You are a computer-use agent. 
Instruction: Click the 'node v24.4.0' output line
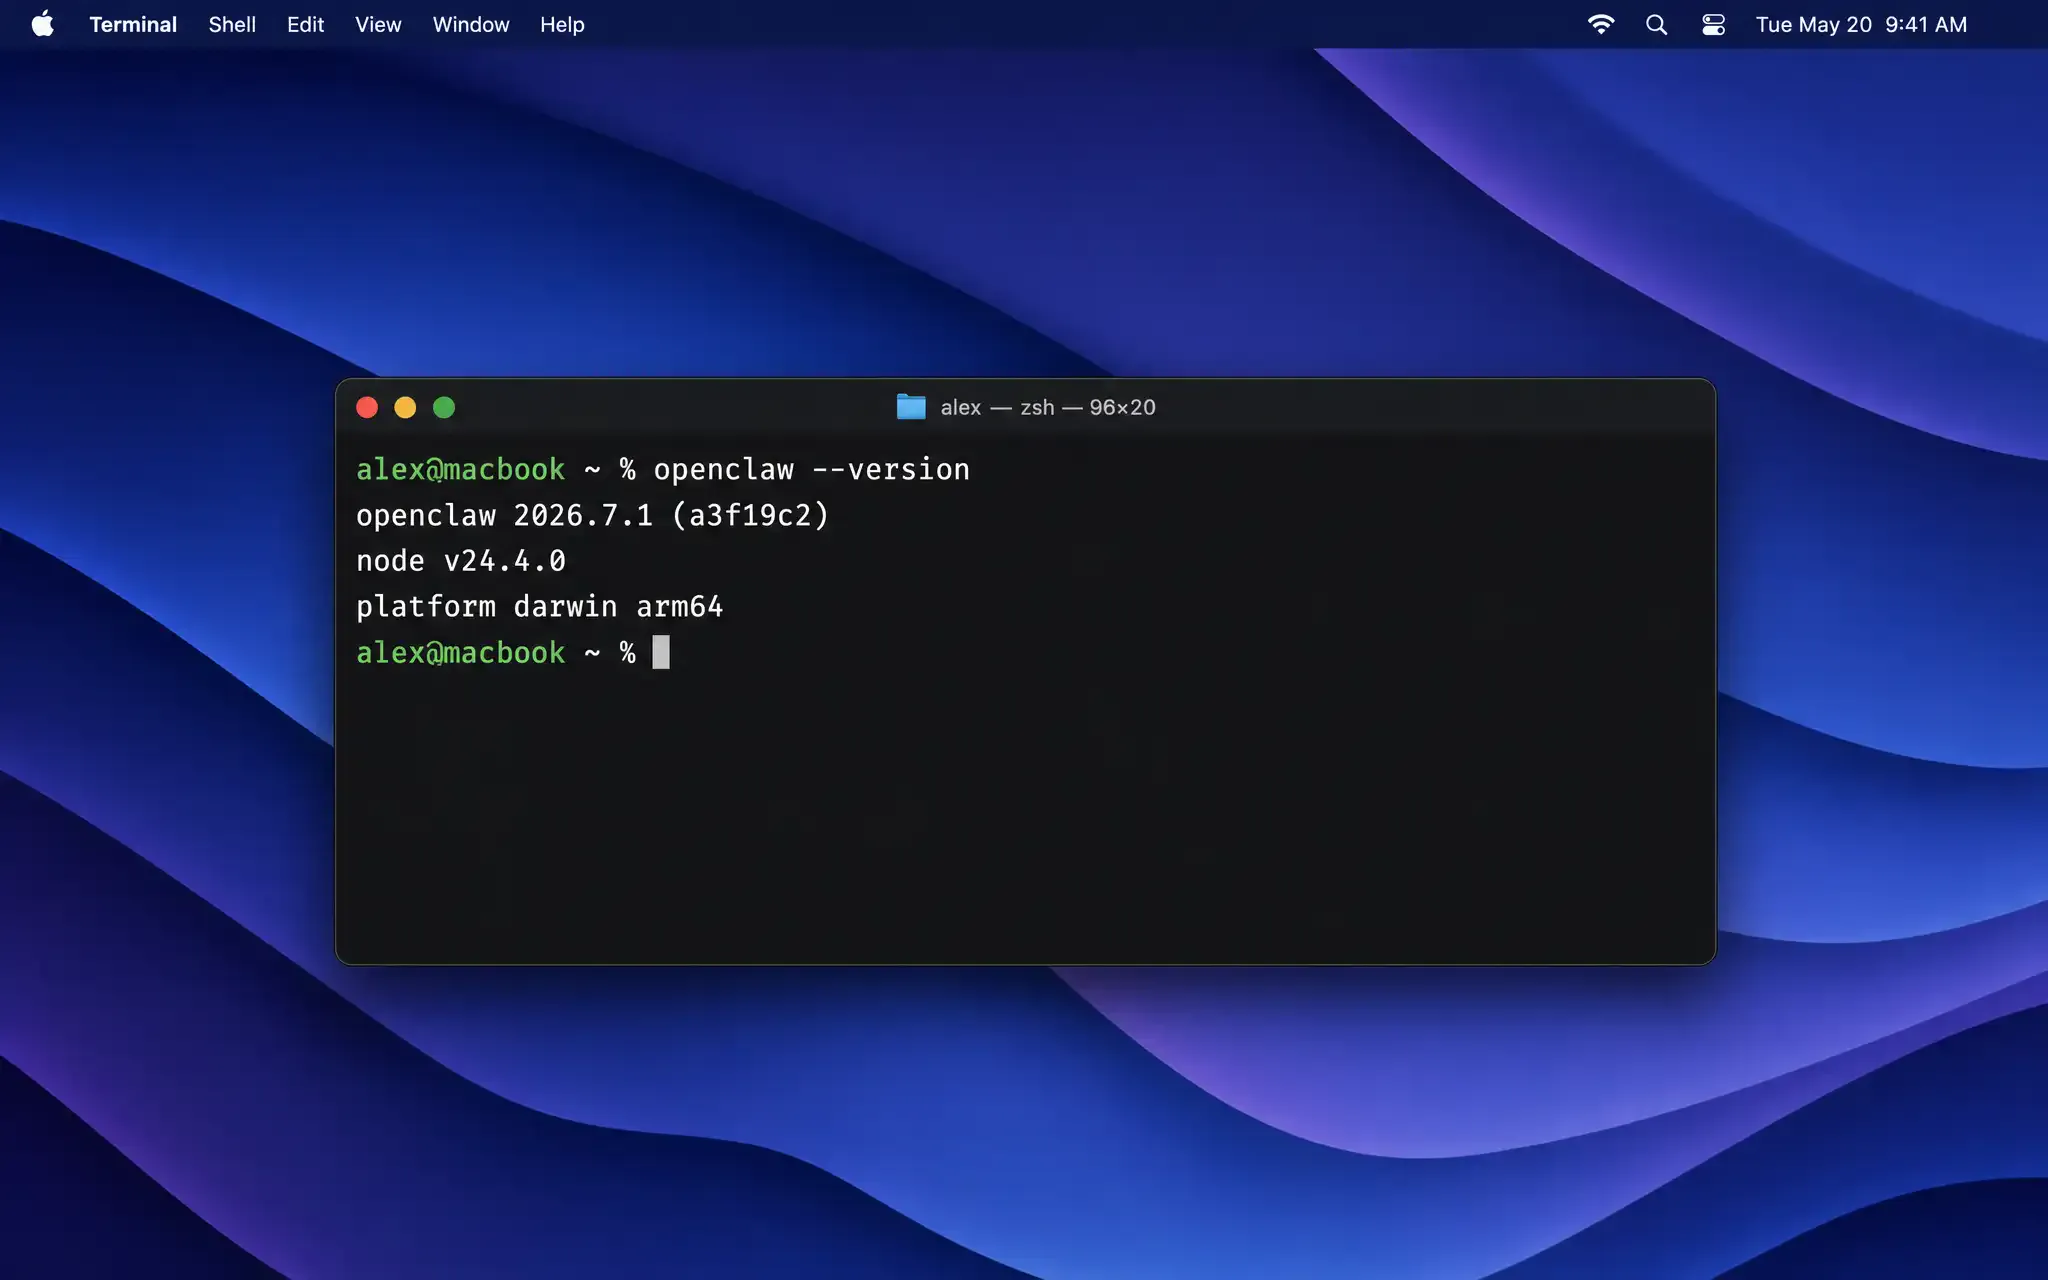(461, 561)
